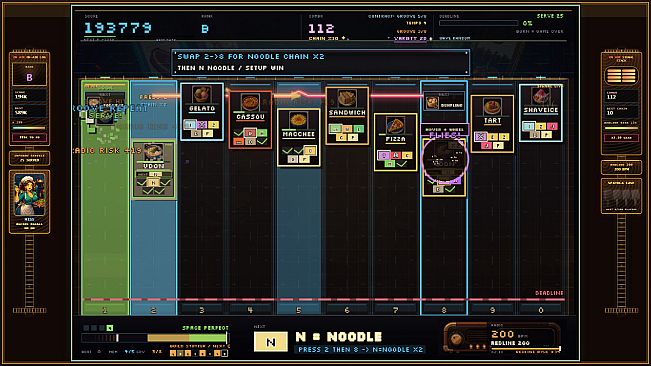Click the PIZZA card name
Image resolution: width=651 pixels, height=366 pixels.
(395, 139)
